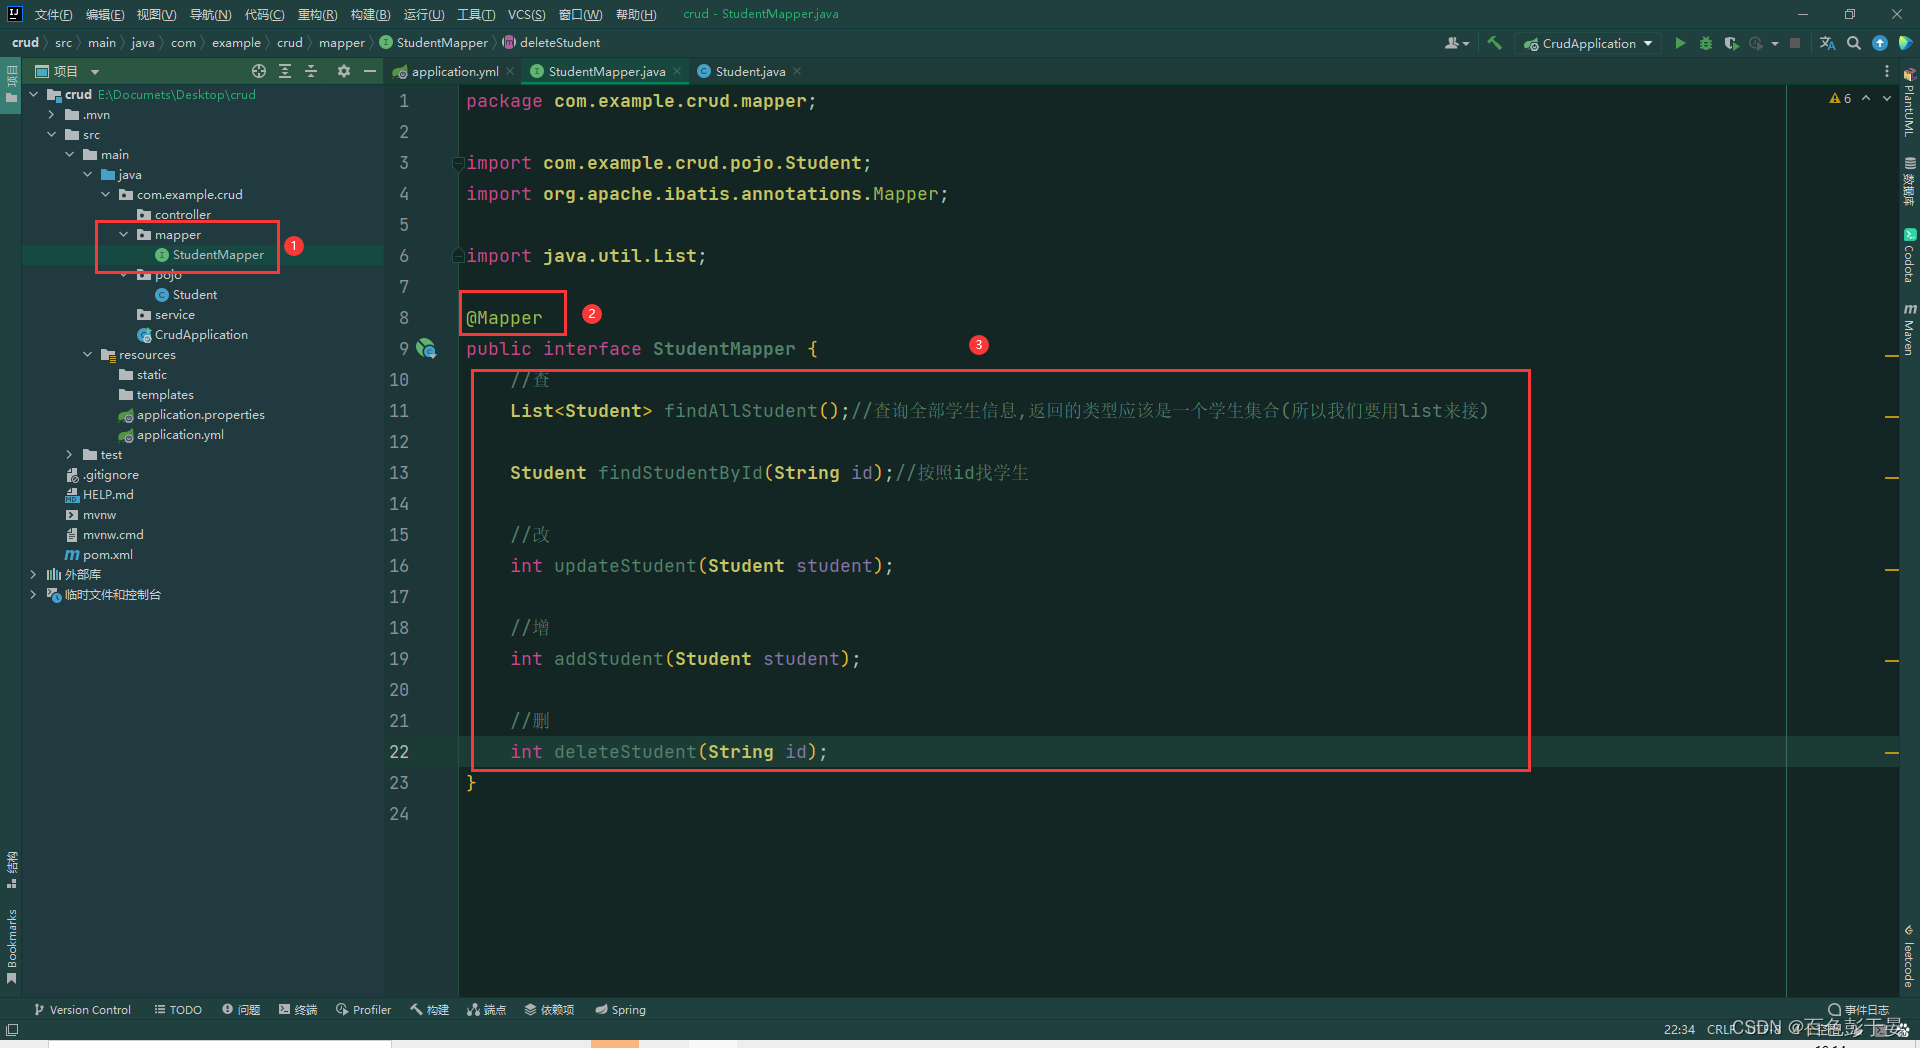Open the Profiler tool window
Screen dimensions: 1920x1048
point(364,1010)
